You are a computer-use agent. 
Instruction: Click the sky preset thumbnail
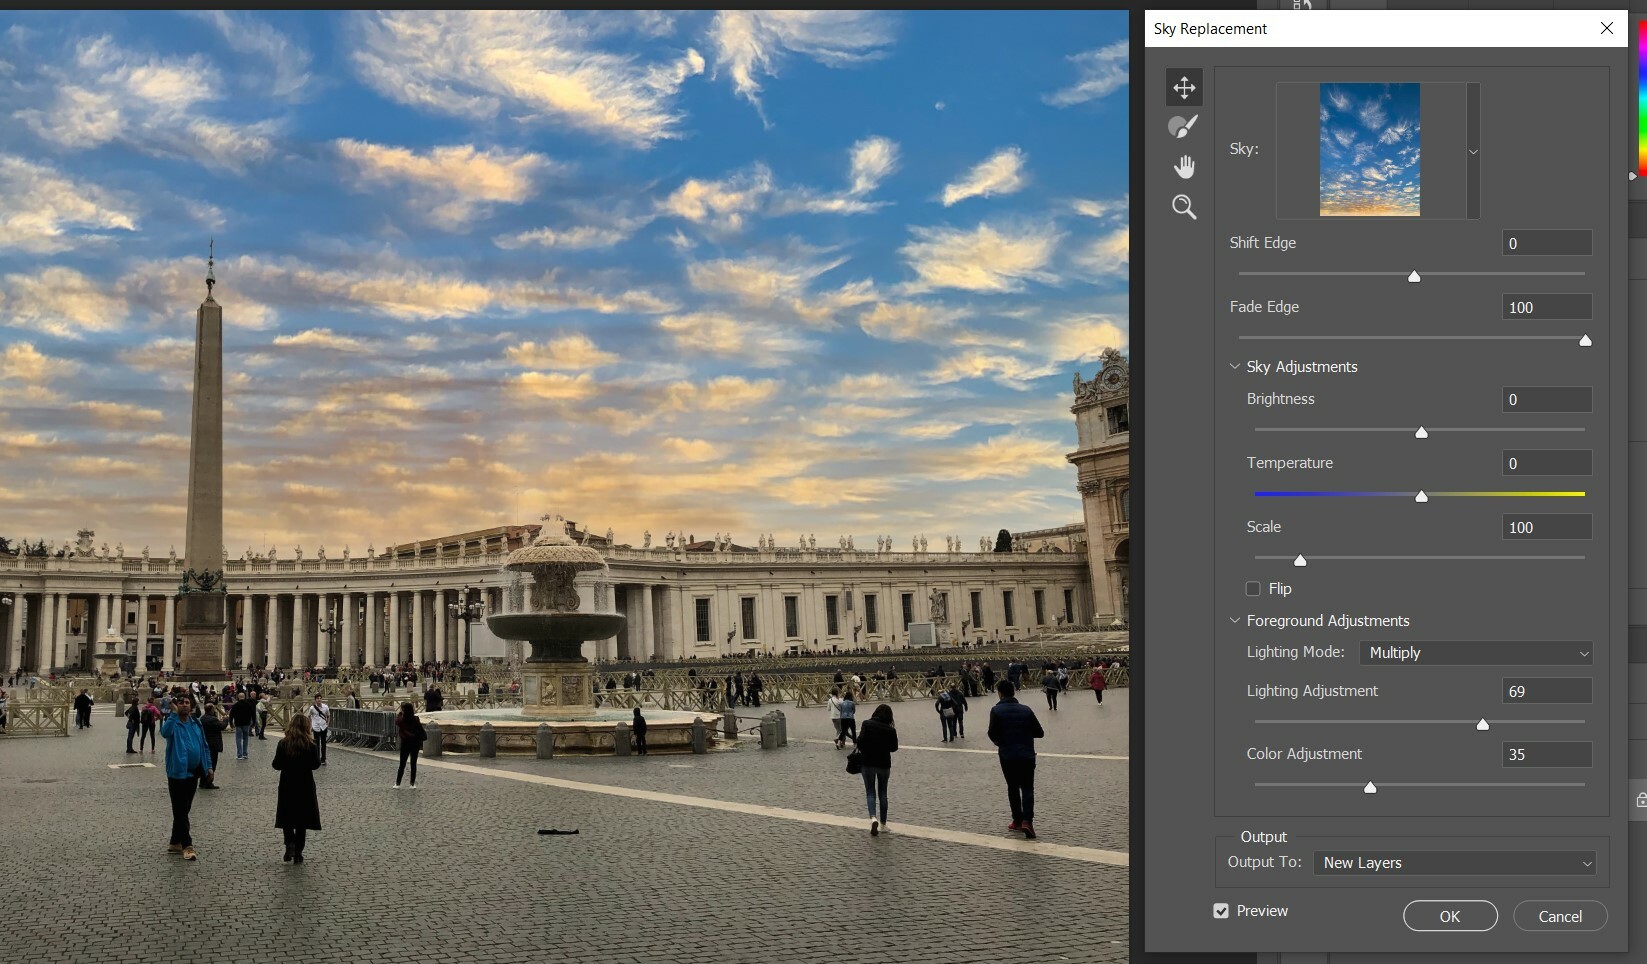[x=1370, y=150]
